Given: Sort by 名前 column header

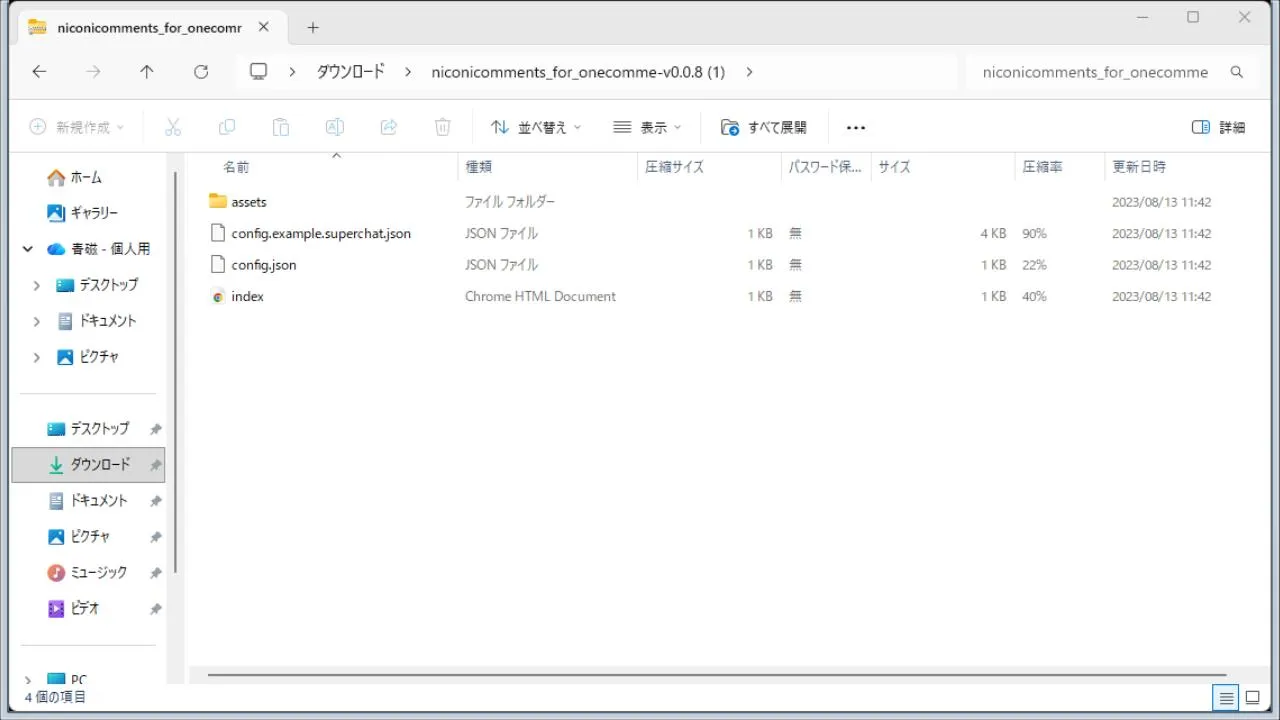Looking at the screenshot, I should tap(236, 167).
